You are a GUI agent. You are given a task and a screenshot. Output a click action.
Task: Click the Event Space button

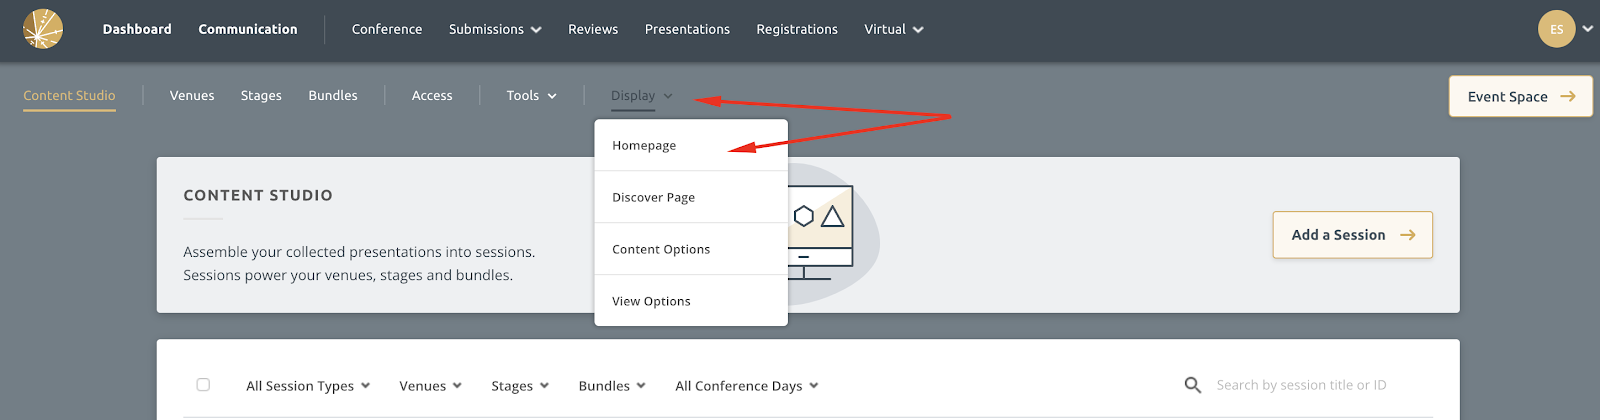pyautogui.click(x=1520, y=96)
